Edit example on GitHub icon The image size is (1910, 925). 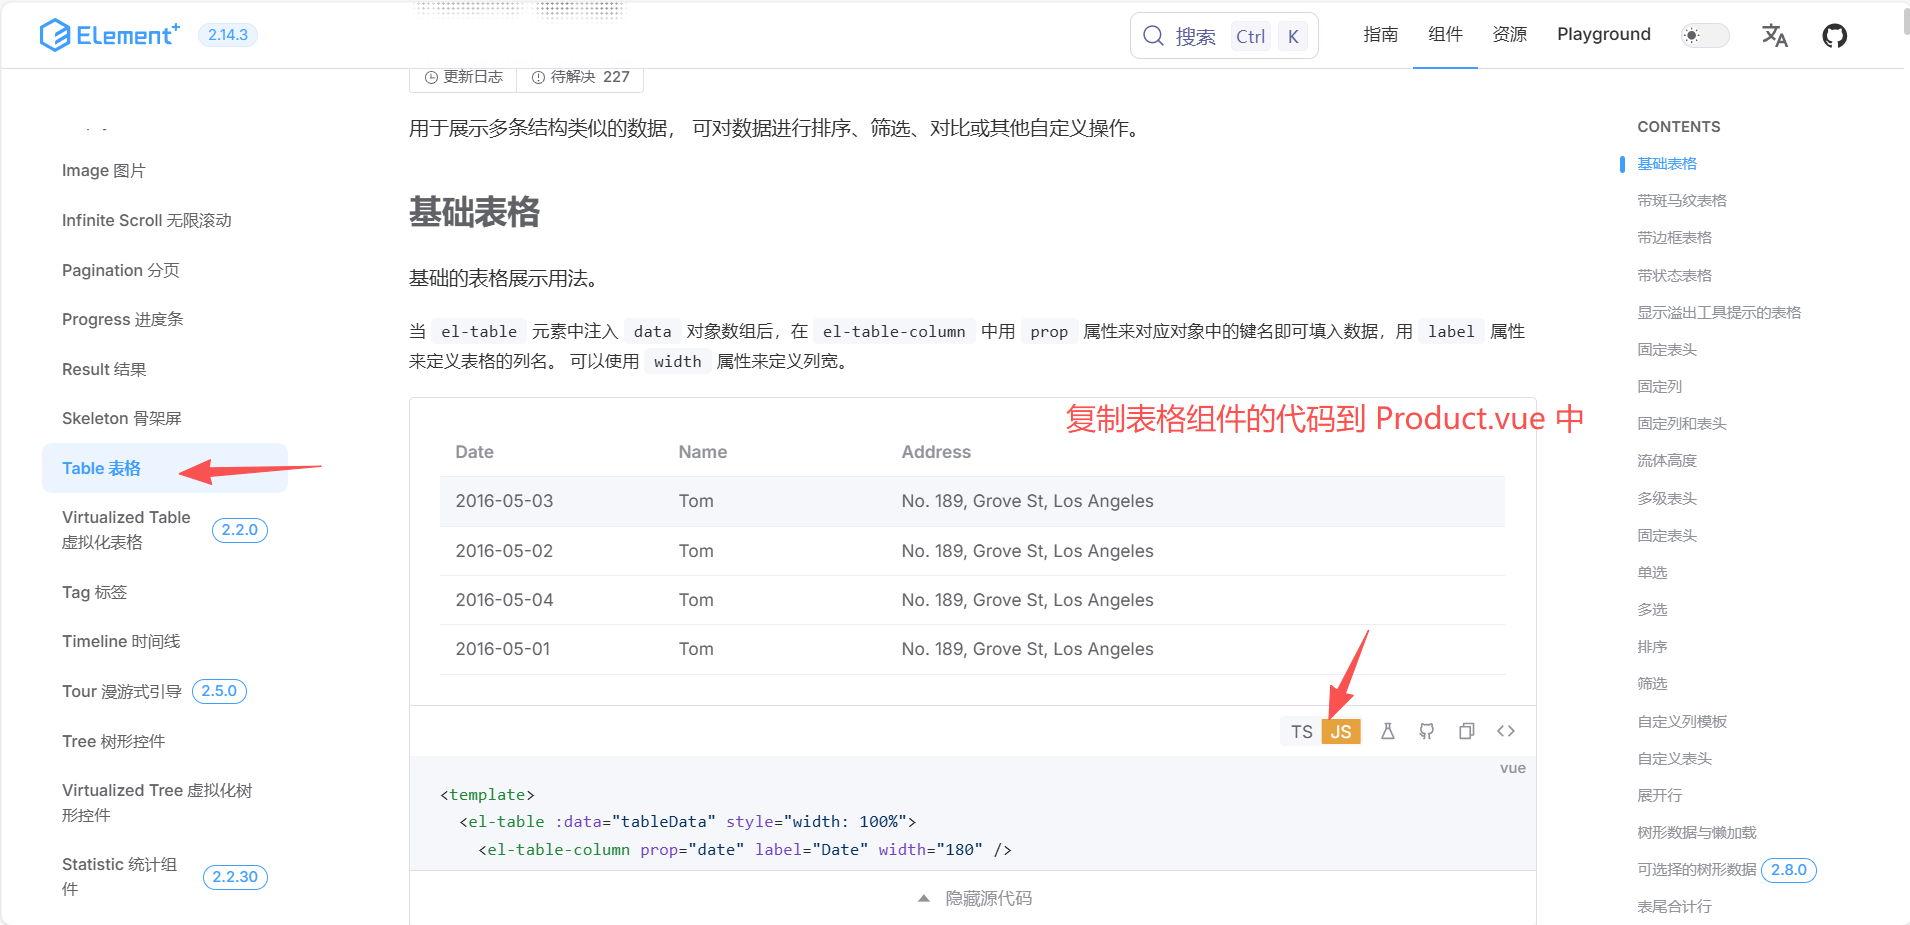click(1427, 731)
